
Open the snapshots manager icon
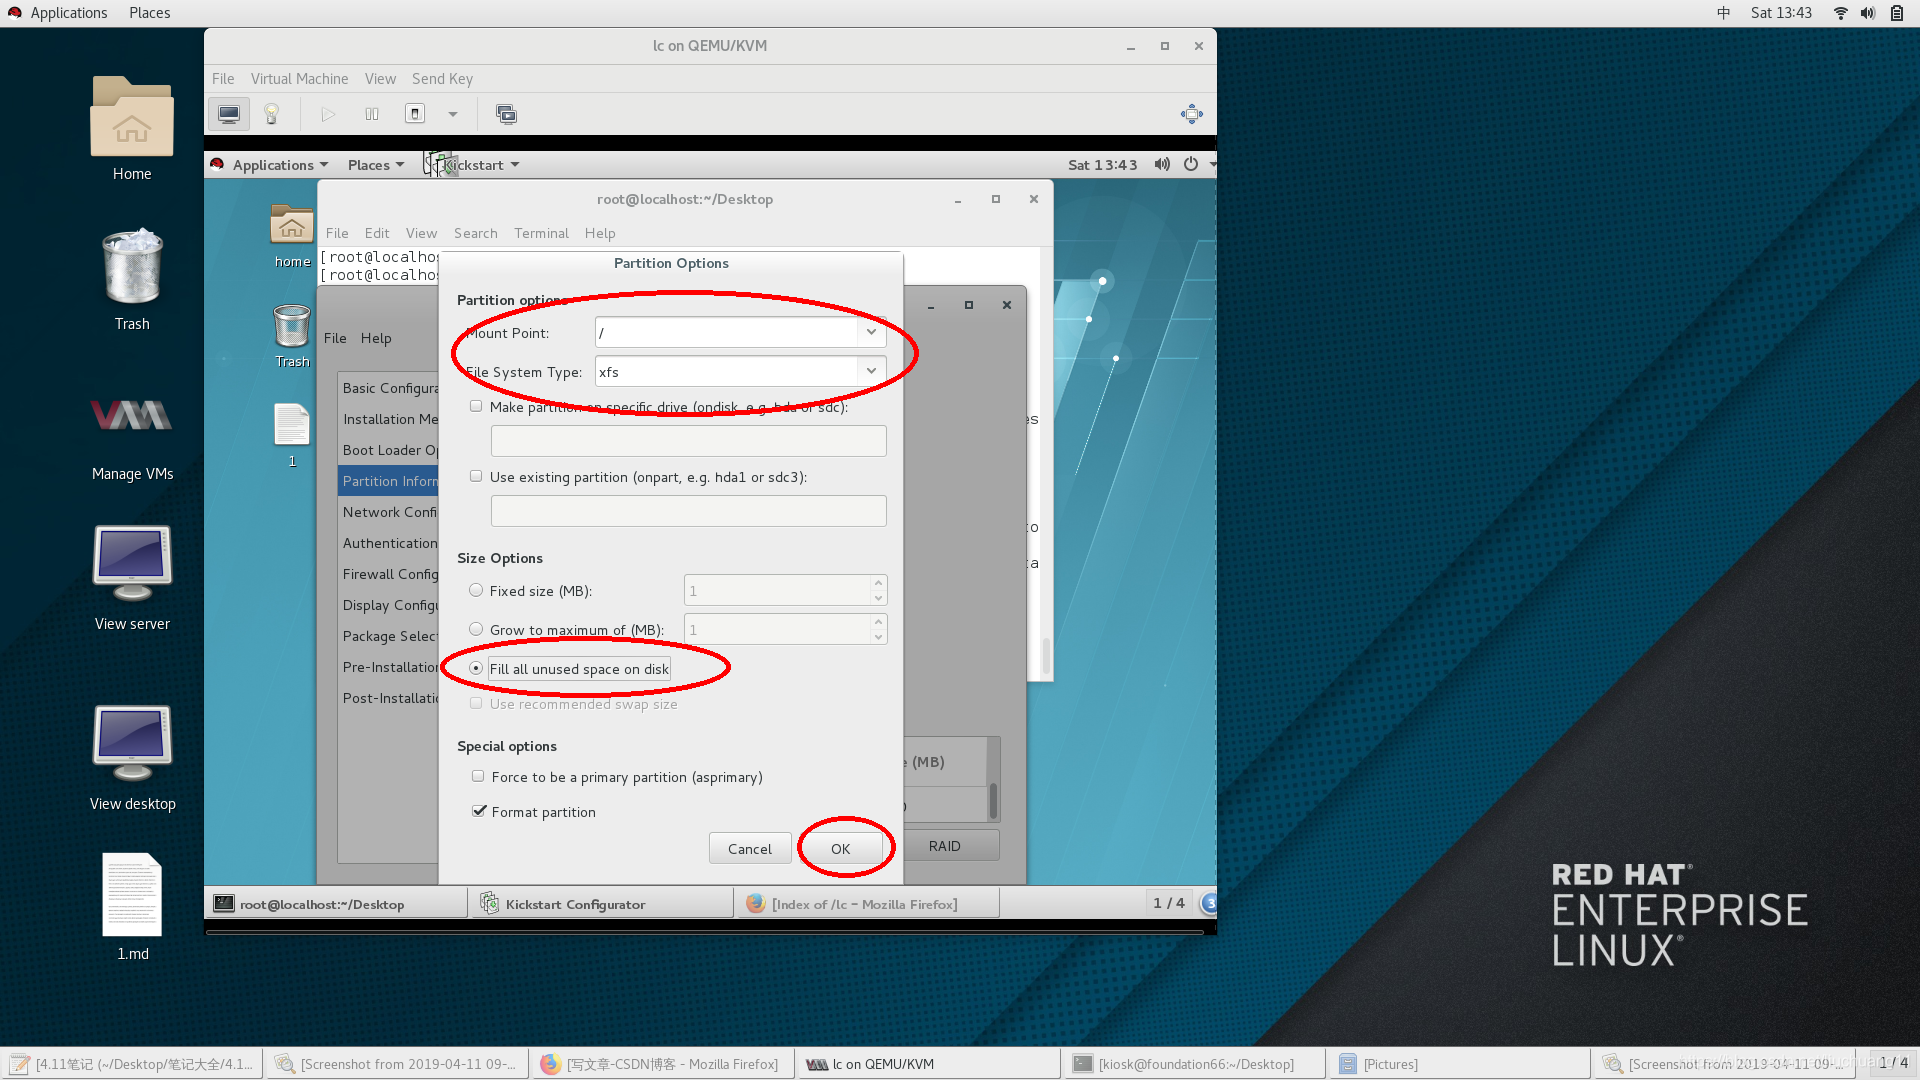507,114
